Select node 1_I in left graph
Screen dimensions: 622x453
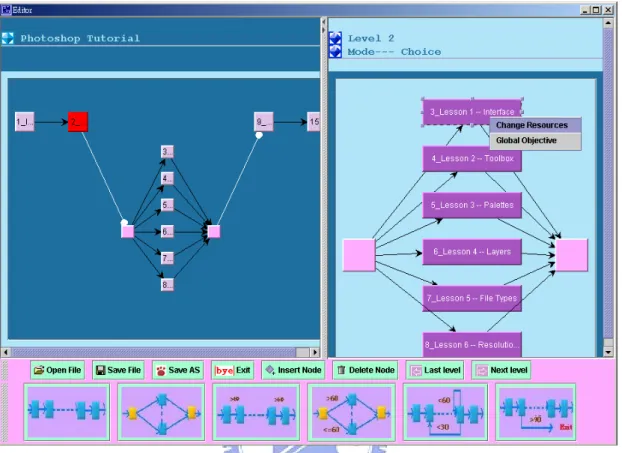click(x=25, y=122)
